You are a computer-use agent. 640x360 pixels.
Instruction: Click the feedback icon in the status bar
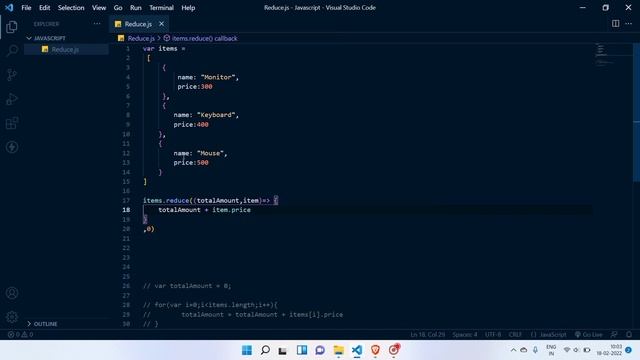pos(614,334)
